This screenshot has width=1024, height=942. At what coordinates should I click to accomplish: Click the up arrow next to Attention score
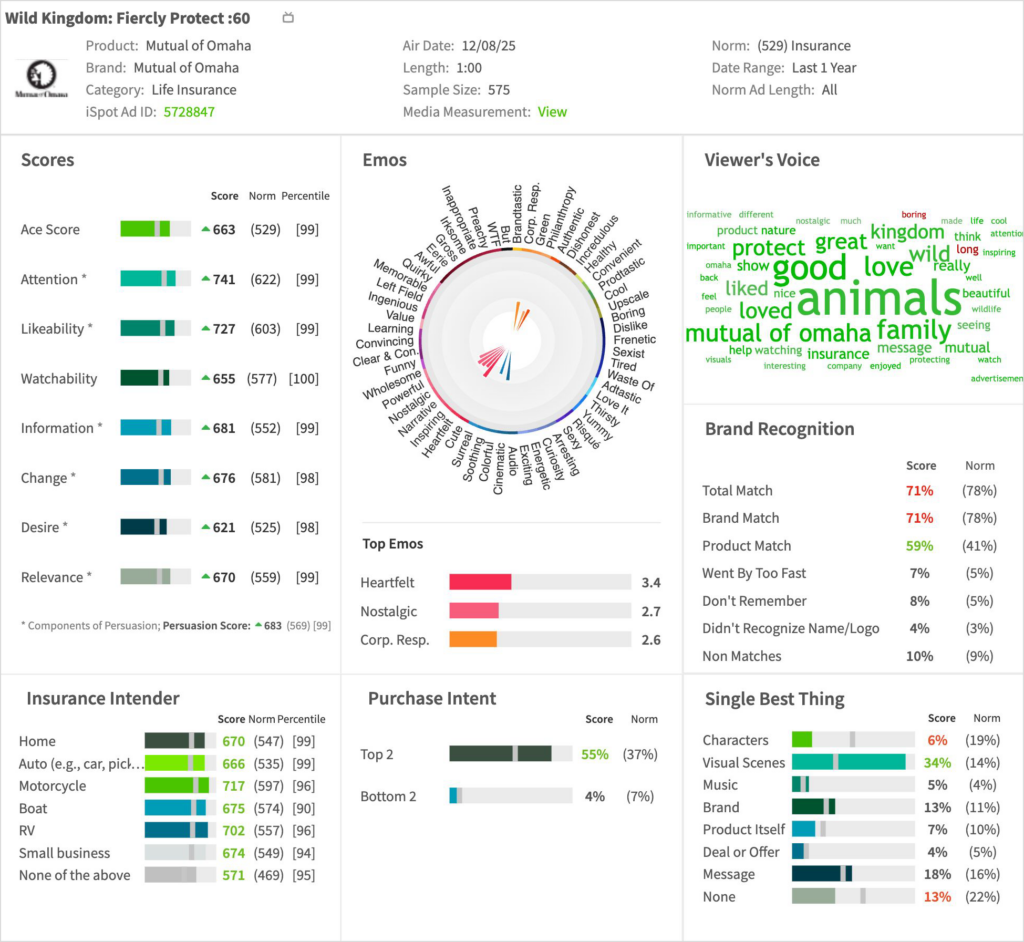coord(206,280)
